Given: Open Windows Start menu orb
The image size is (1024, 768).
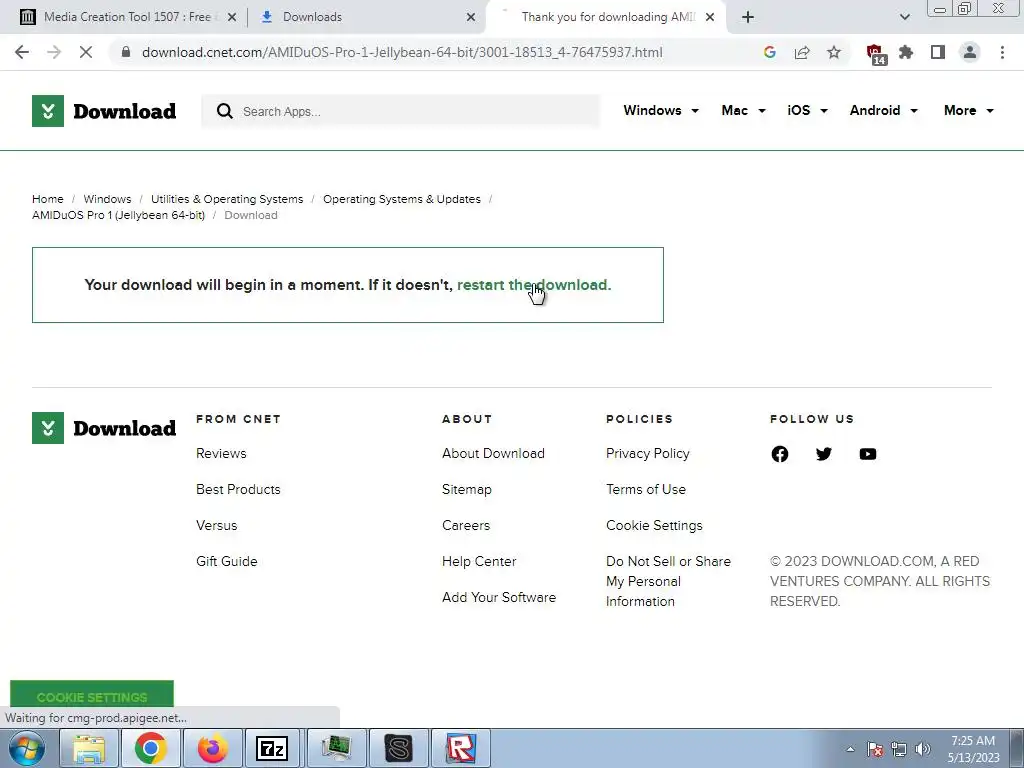Looking at the screenshot, I should click(x=26, y=748).
